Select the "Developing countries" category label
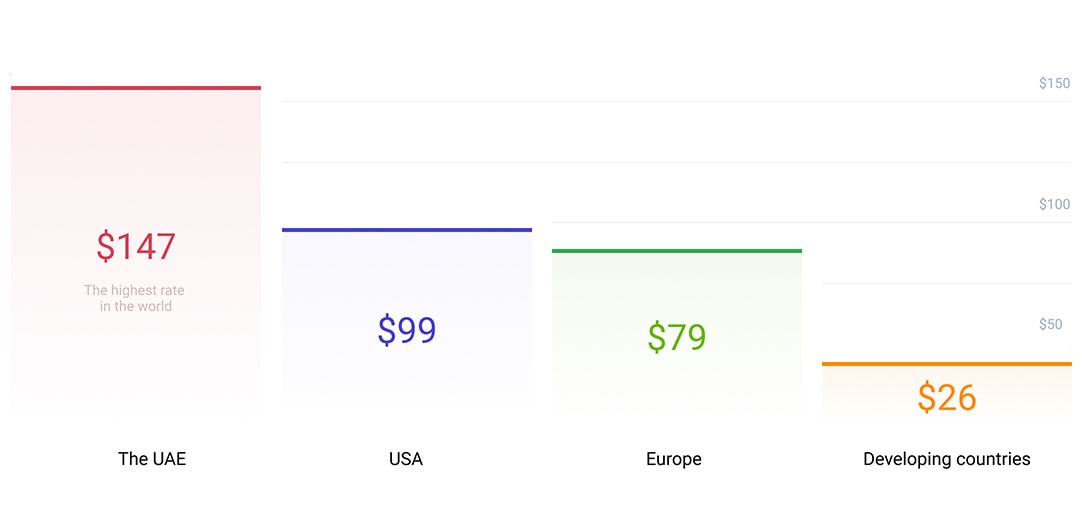 (x=946, y=459)
